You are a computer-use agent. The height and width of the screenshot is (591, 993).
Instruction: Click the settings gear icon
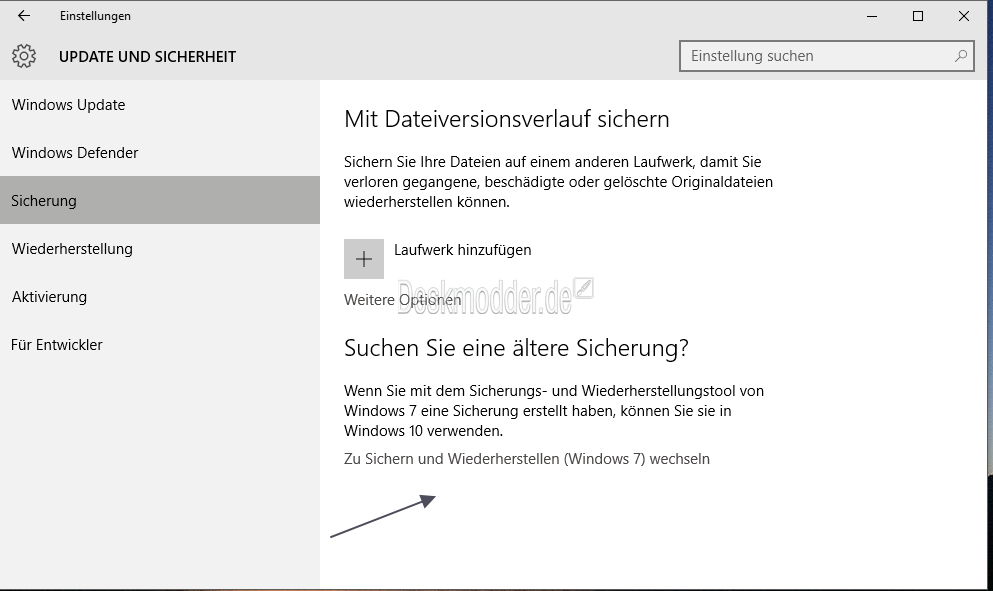click(24, 56)
